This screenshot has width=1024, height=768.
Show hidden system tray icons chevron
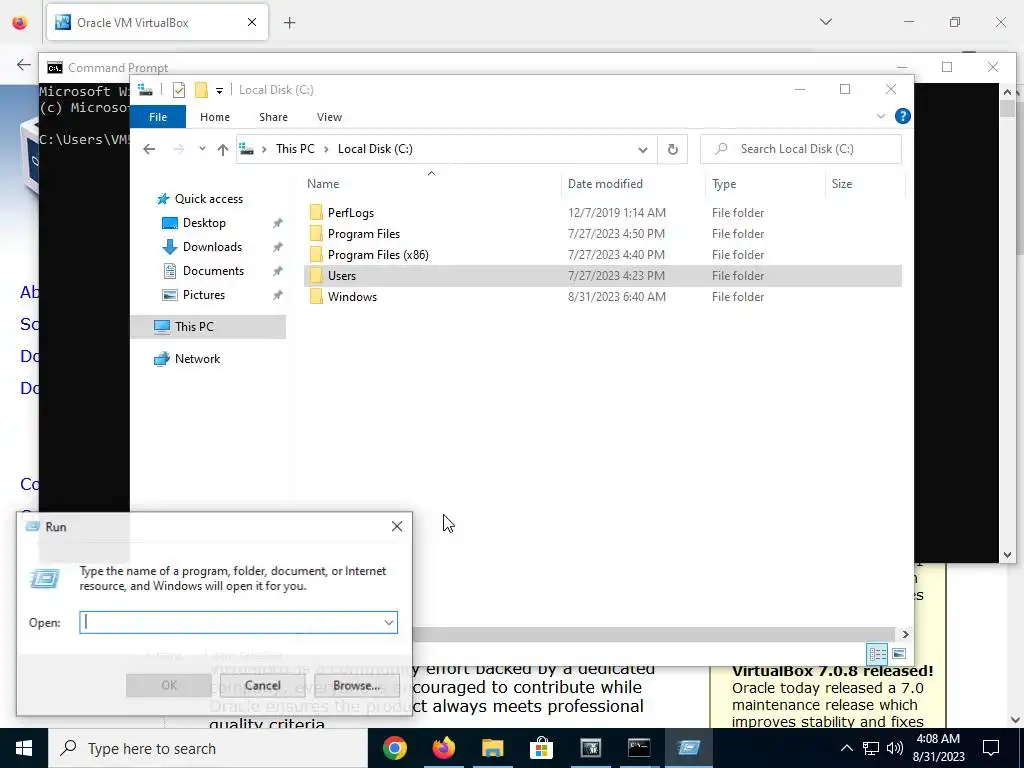(846, 748)
